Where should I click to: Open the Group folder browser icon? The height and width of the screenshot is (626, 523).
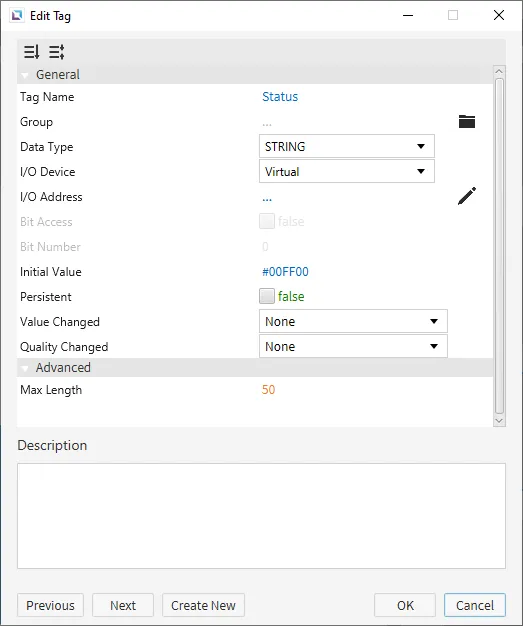tap(467, 121)
